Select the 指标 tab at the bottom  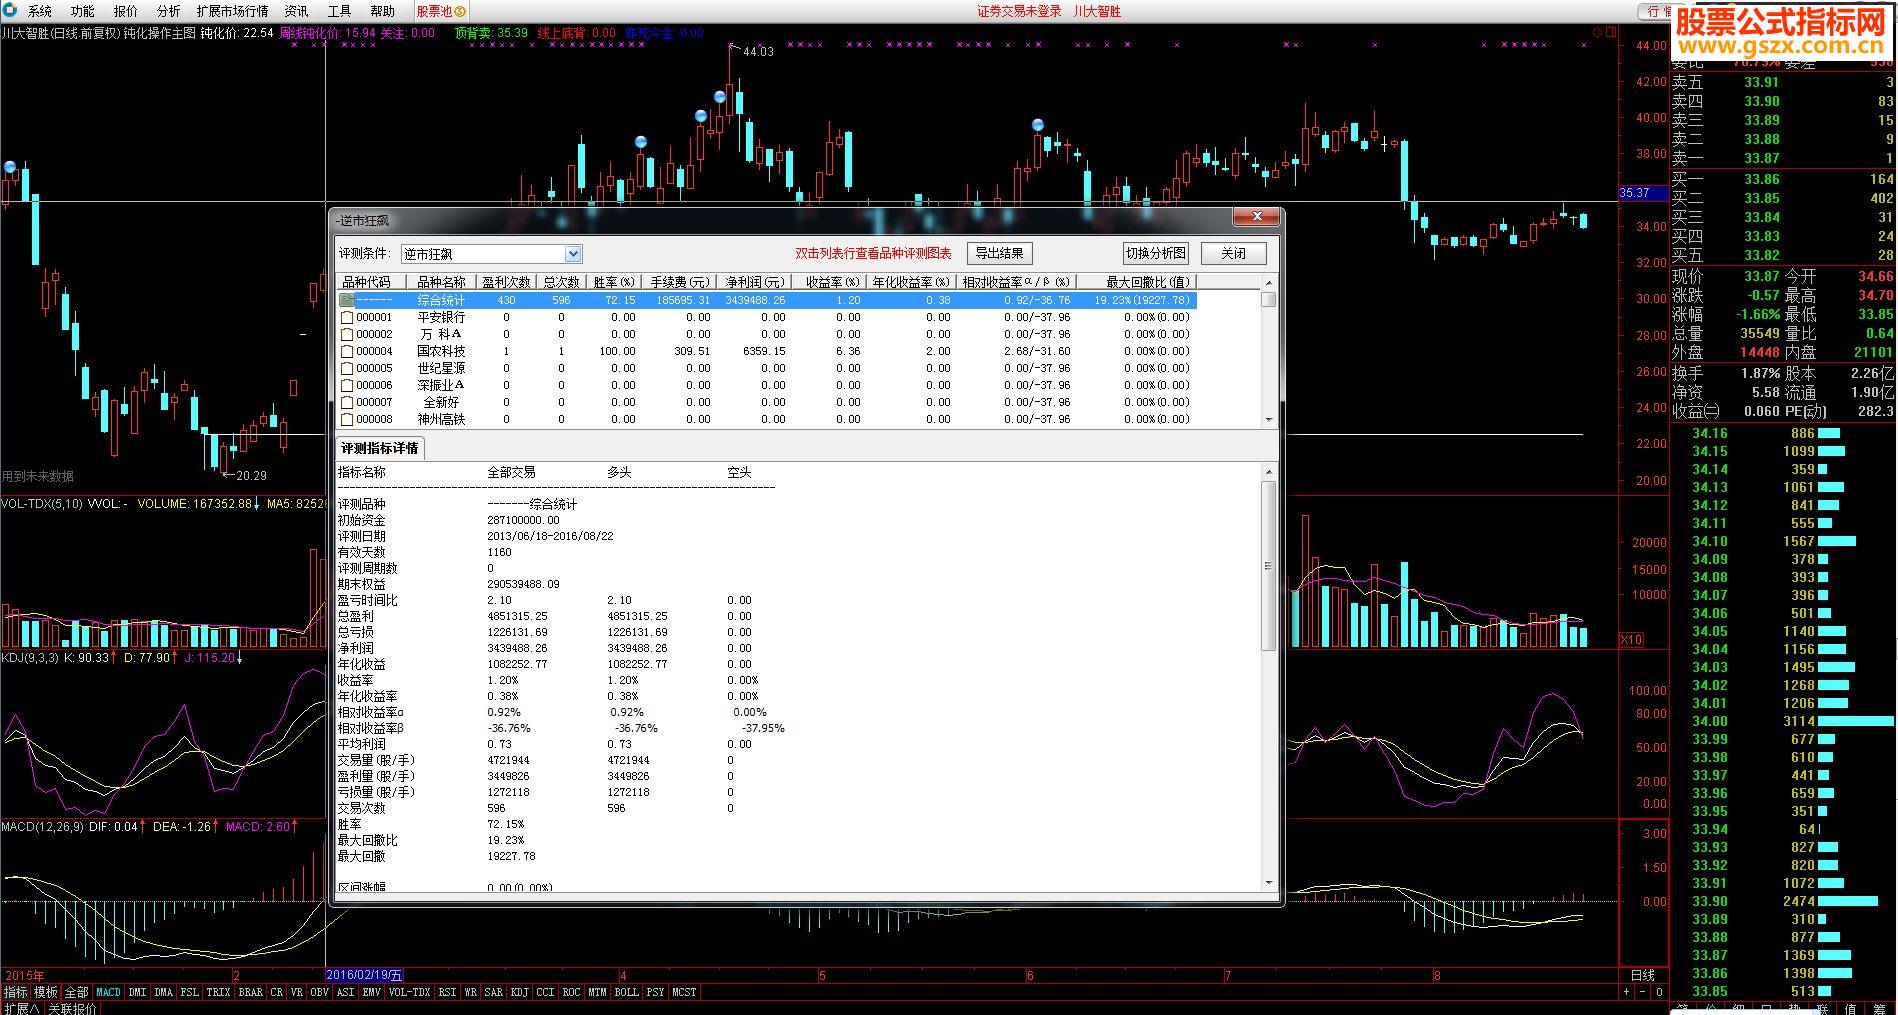pos(15,992)
